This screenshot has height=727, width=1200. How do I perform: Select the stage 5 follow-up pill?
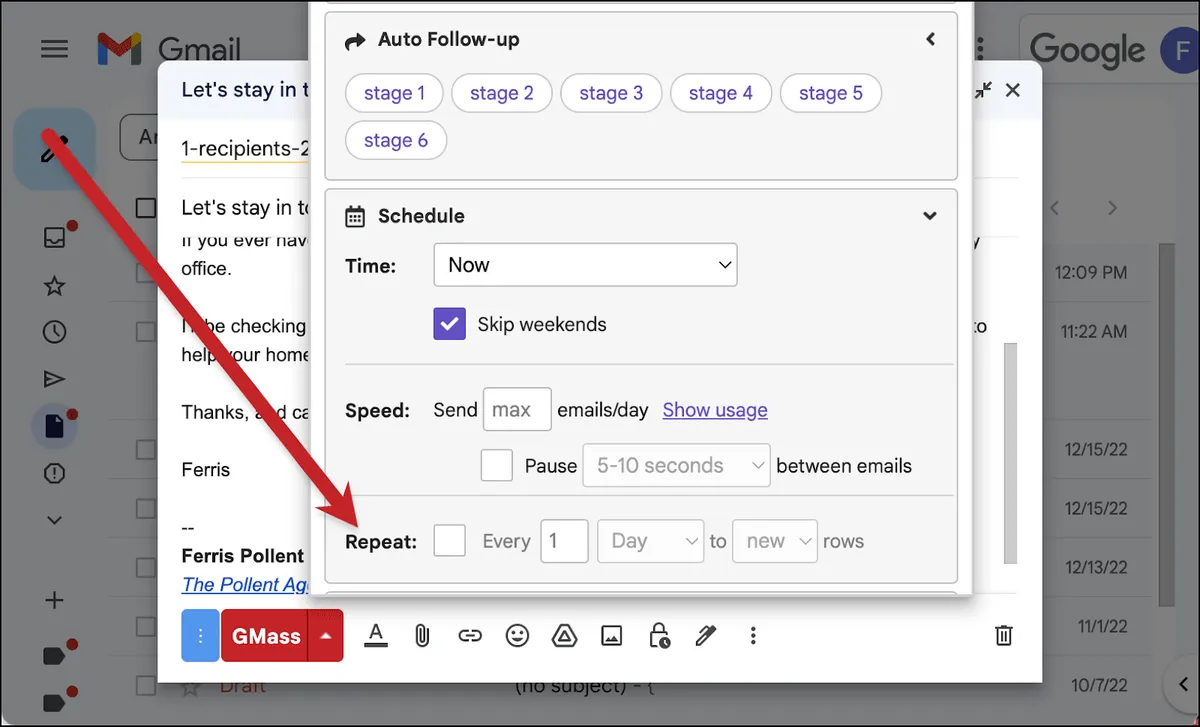(x=830, y=93)
